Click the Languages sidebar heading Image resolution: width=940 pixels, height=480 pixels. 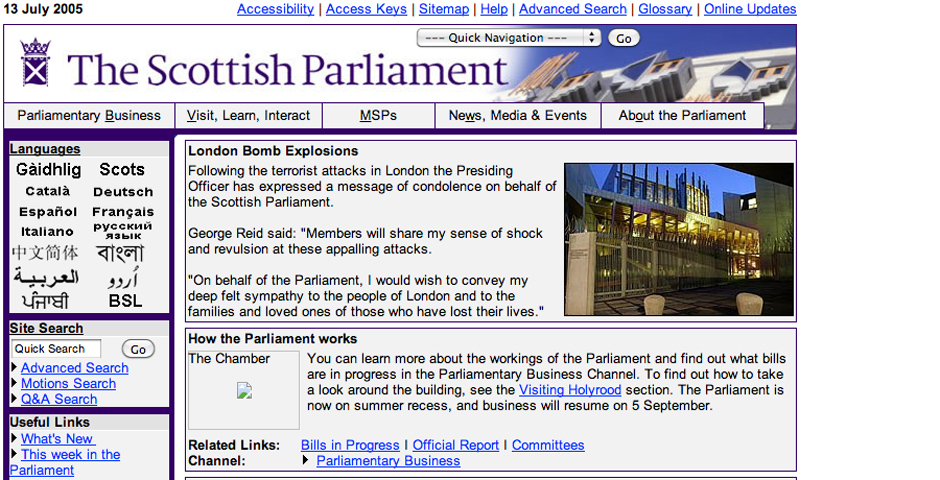(x=45, y=149)
